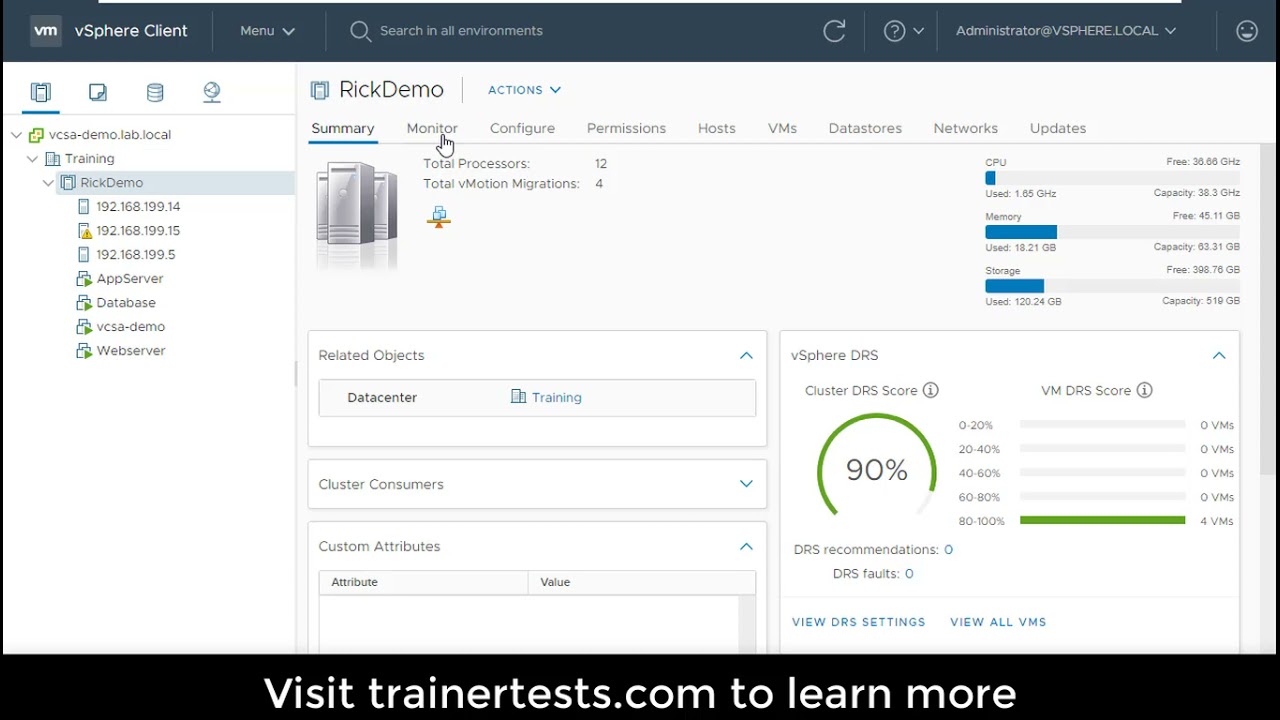1280x720 pixels.
Task: Select the Training datacenter in tree
Action: [89, 158]
